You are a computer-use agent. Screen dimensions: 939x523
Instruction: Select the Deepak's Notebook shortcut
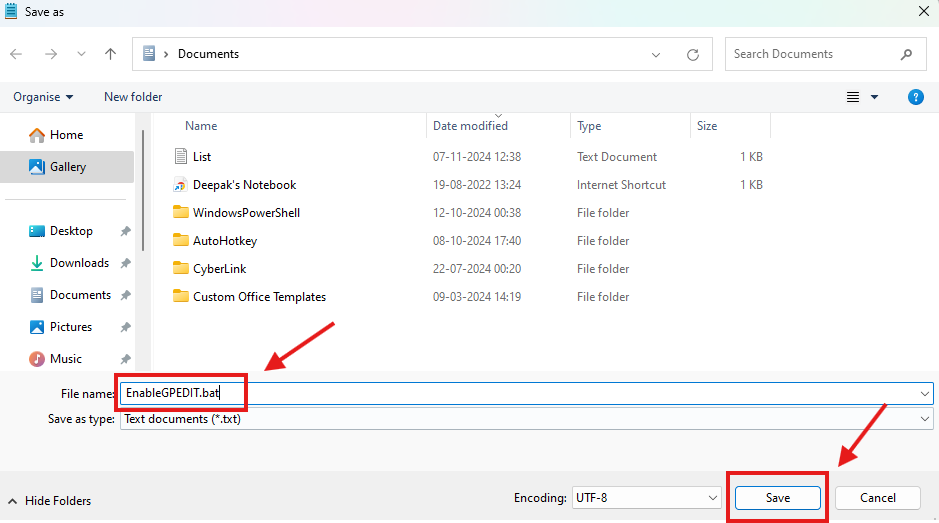tap(244, 185)
